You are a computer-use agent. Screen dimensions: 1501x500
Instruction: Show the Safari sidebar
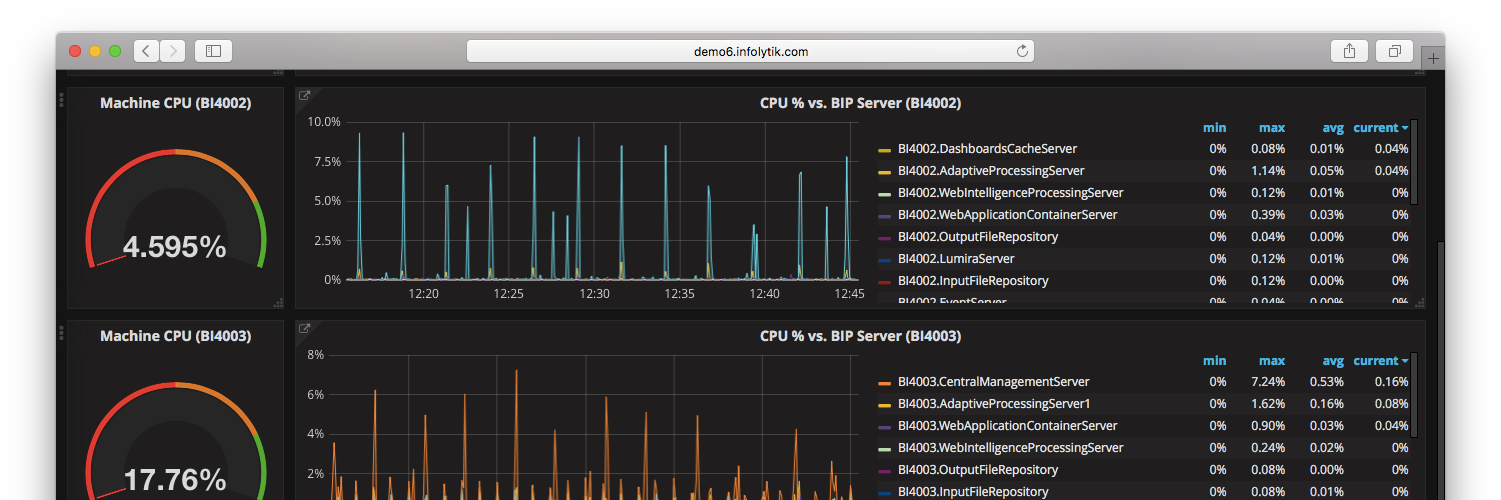coord(213,51)
